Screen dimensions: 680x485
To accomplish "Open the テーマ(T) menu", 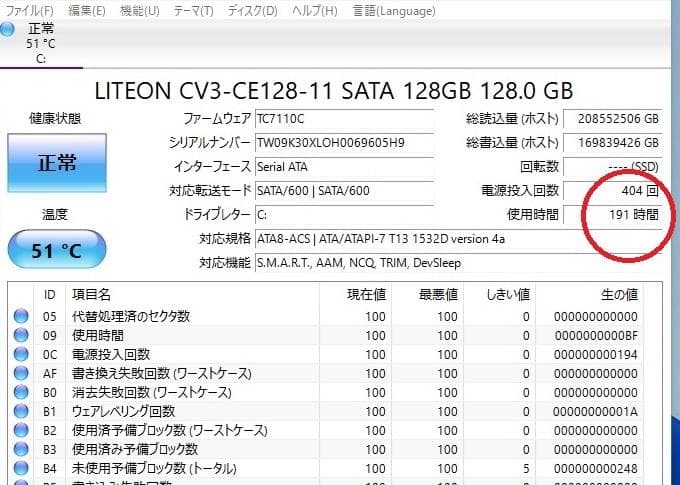I will (x=193, y=10).
